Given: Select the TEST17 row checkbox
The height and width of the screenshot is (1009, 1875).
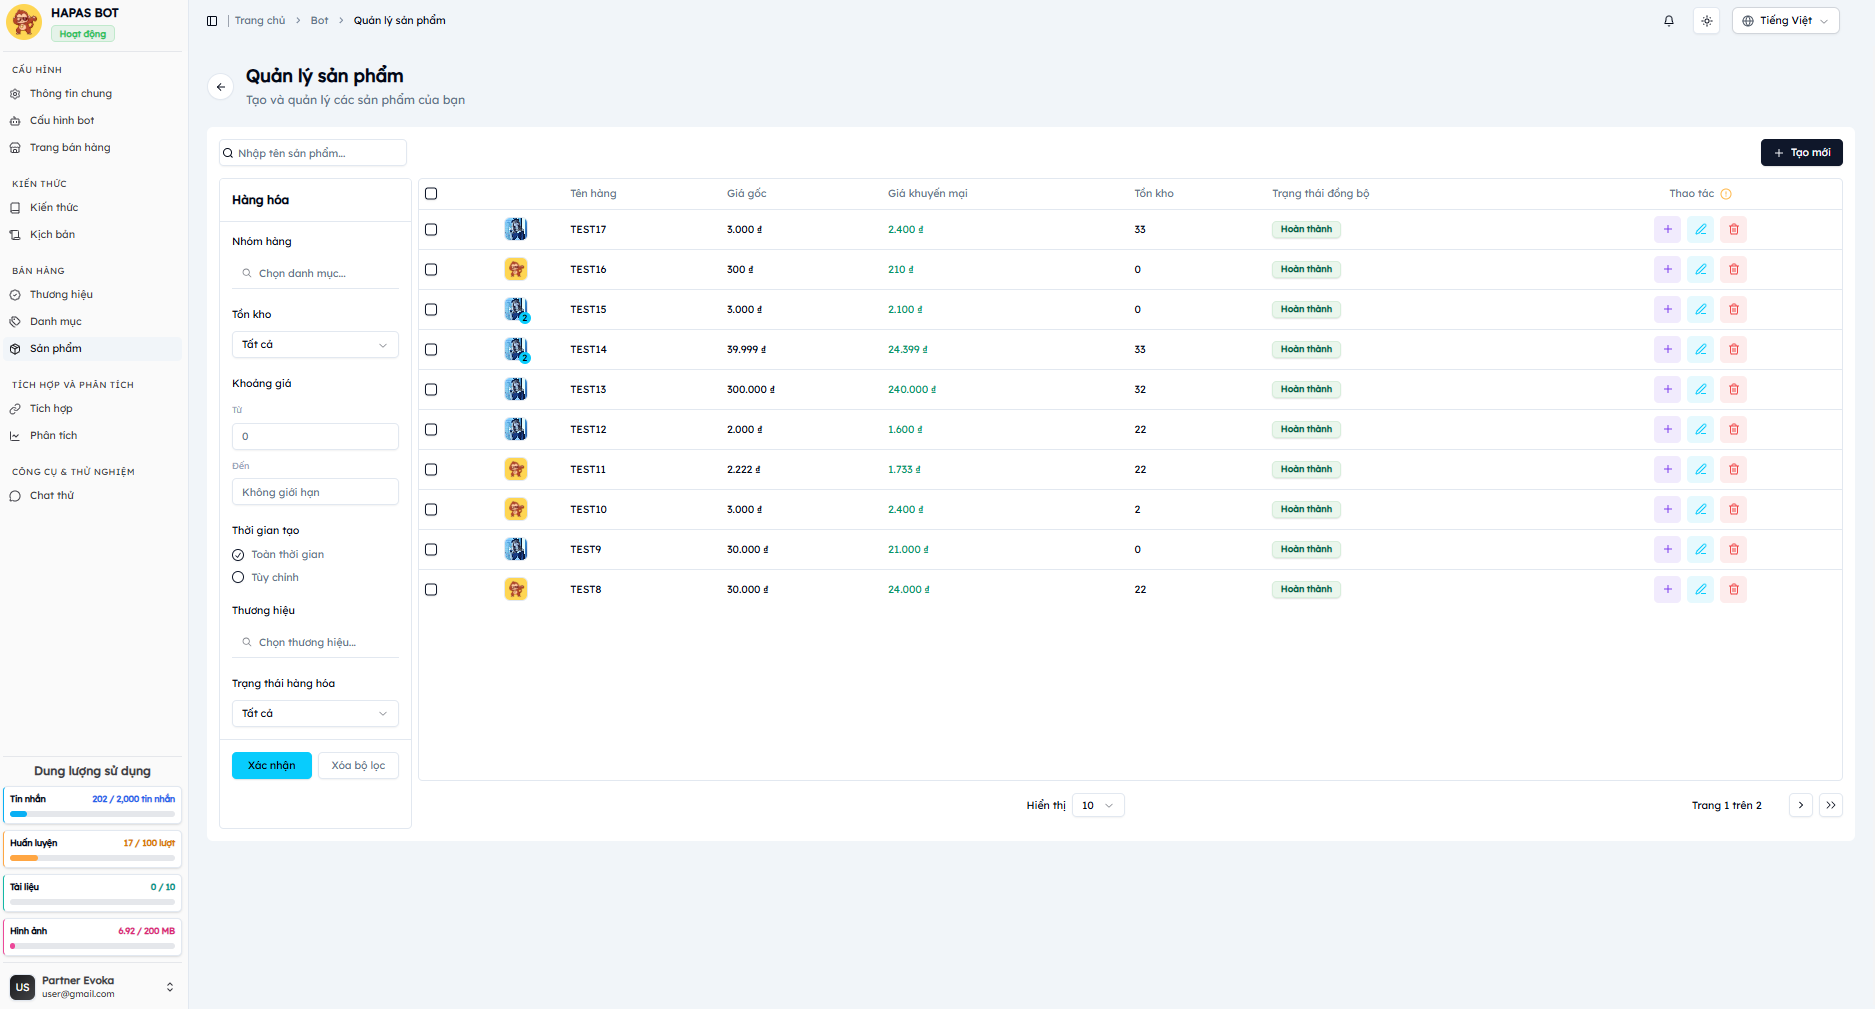Looking at the screenshot, I should 431,229.
